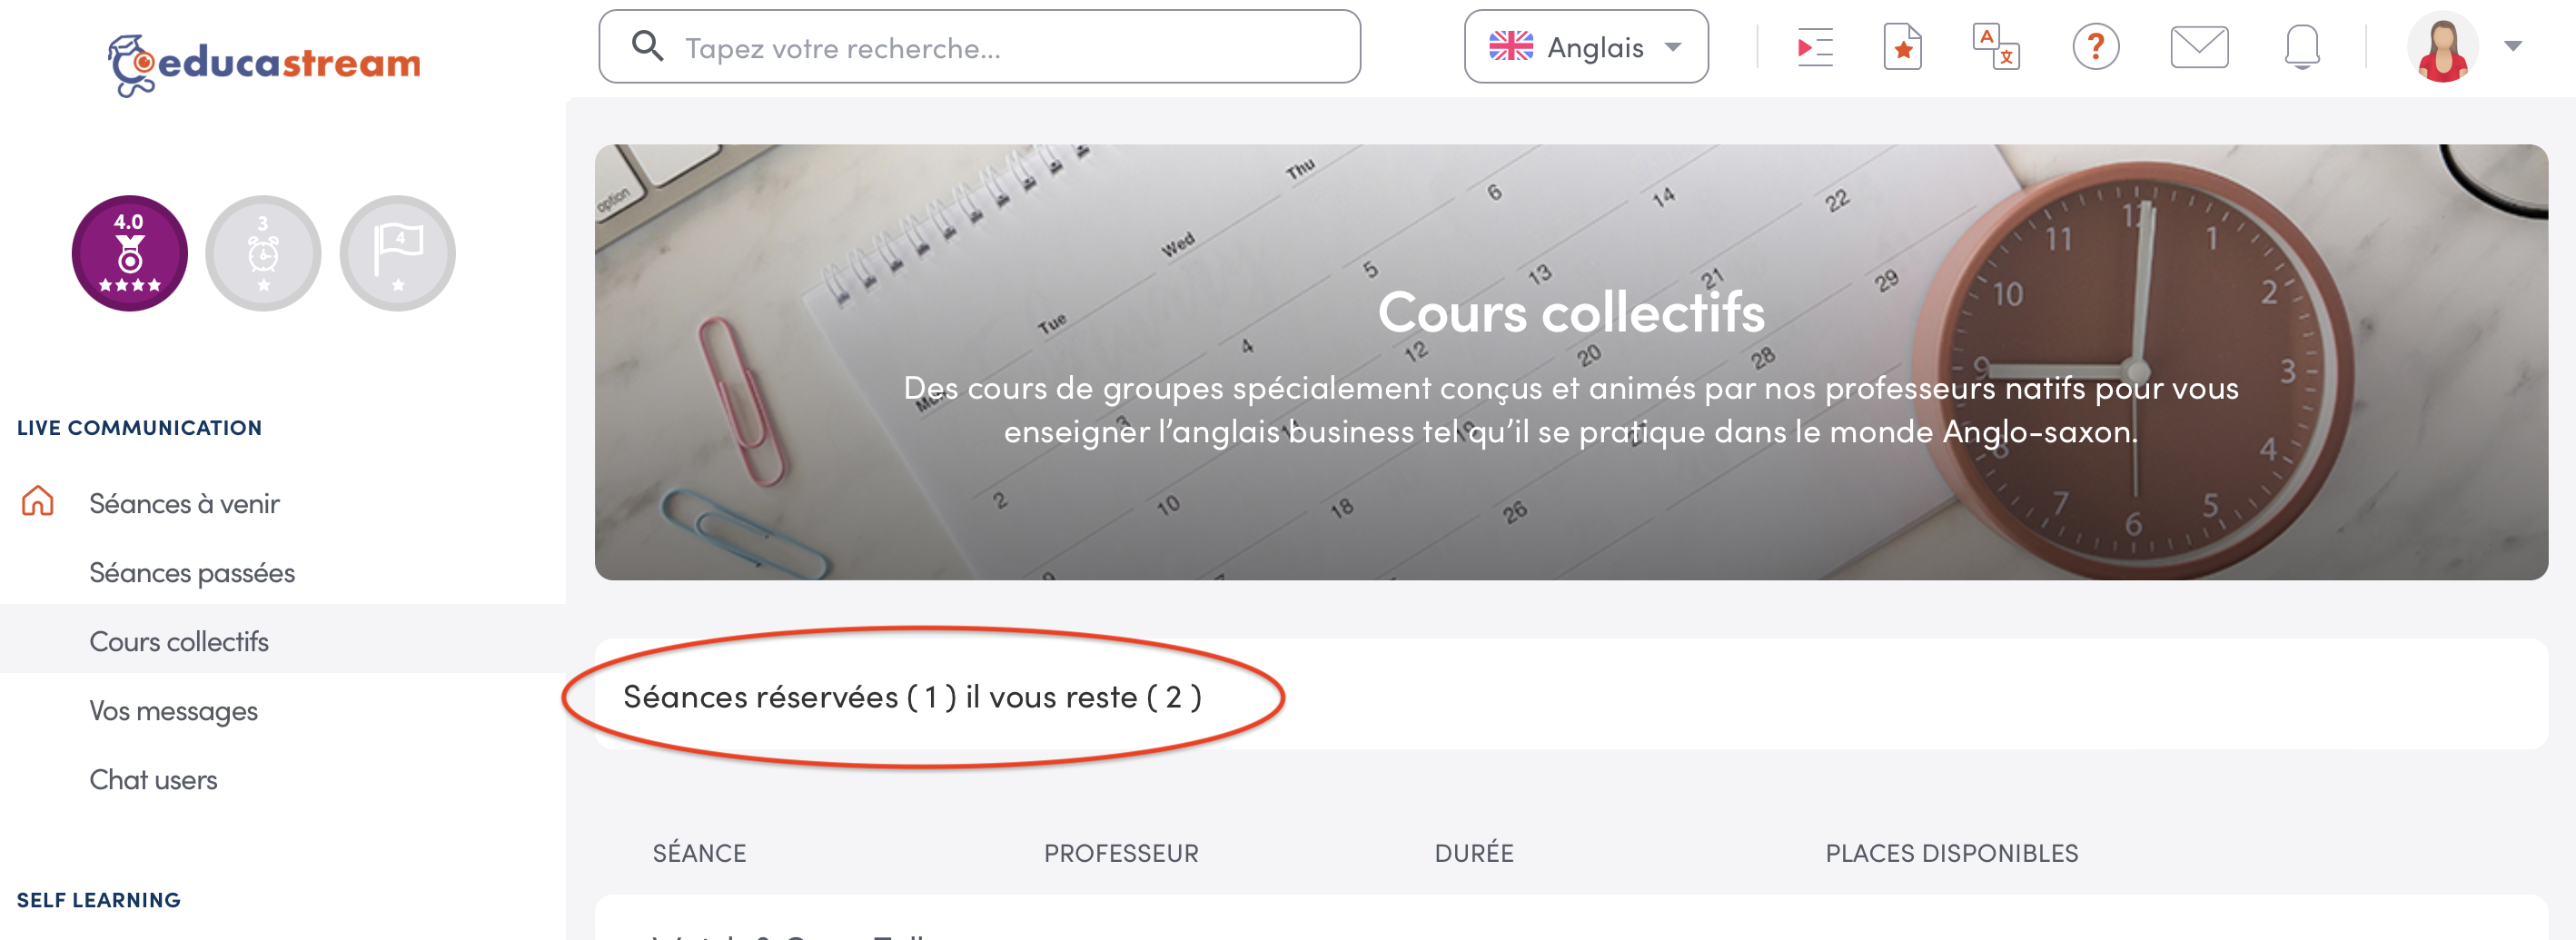Open the messages envelope icon

pyautogui.click(x=2199, y=46)
